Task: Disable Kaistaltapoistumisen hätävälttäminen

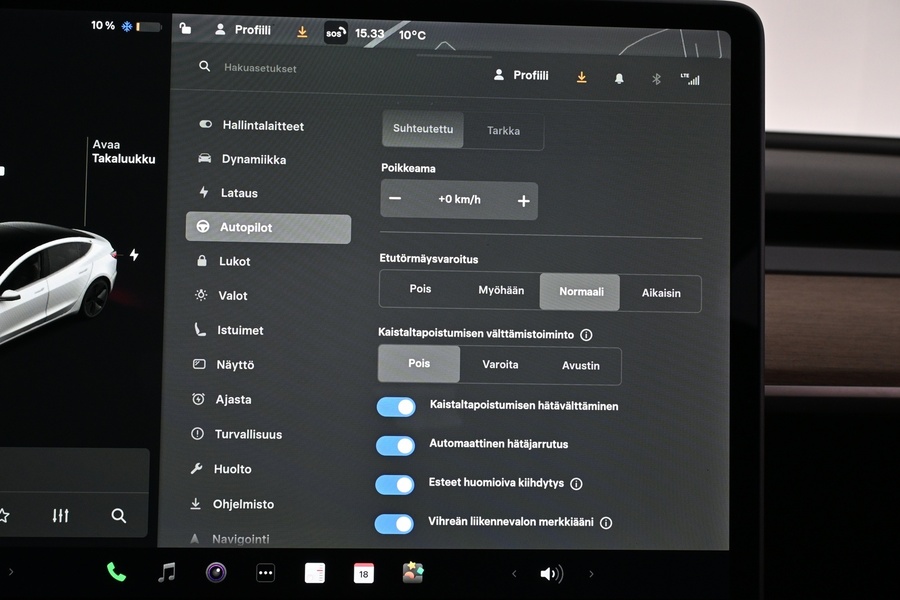Action: pyautogui.click(x=395, y=407)
